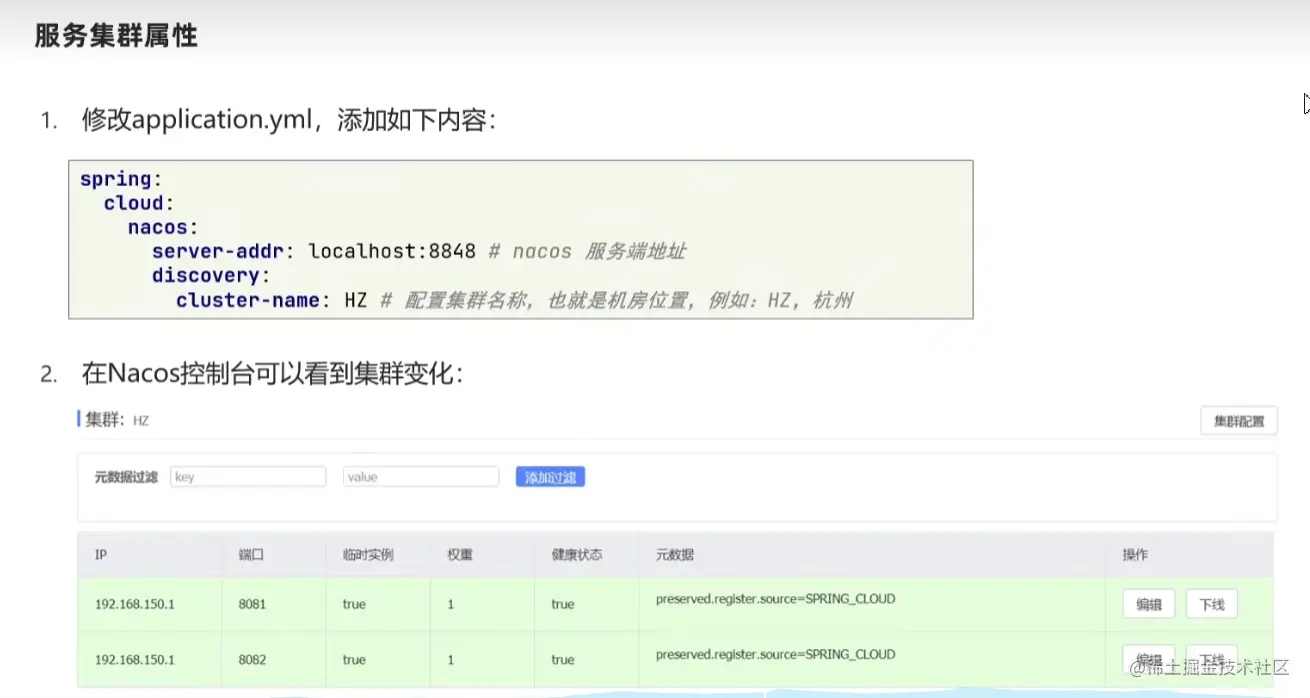1310x698 pixels.
Task: Click the 健康状态 column header
Action: pyautogui.click(x=576, y=554)
